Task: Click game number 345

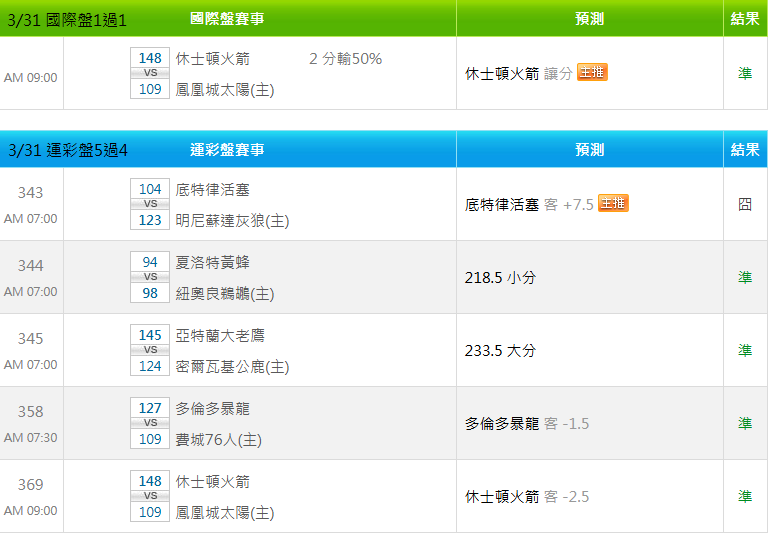Action: (30, 339)
